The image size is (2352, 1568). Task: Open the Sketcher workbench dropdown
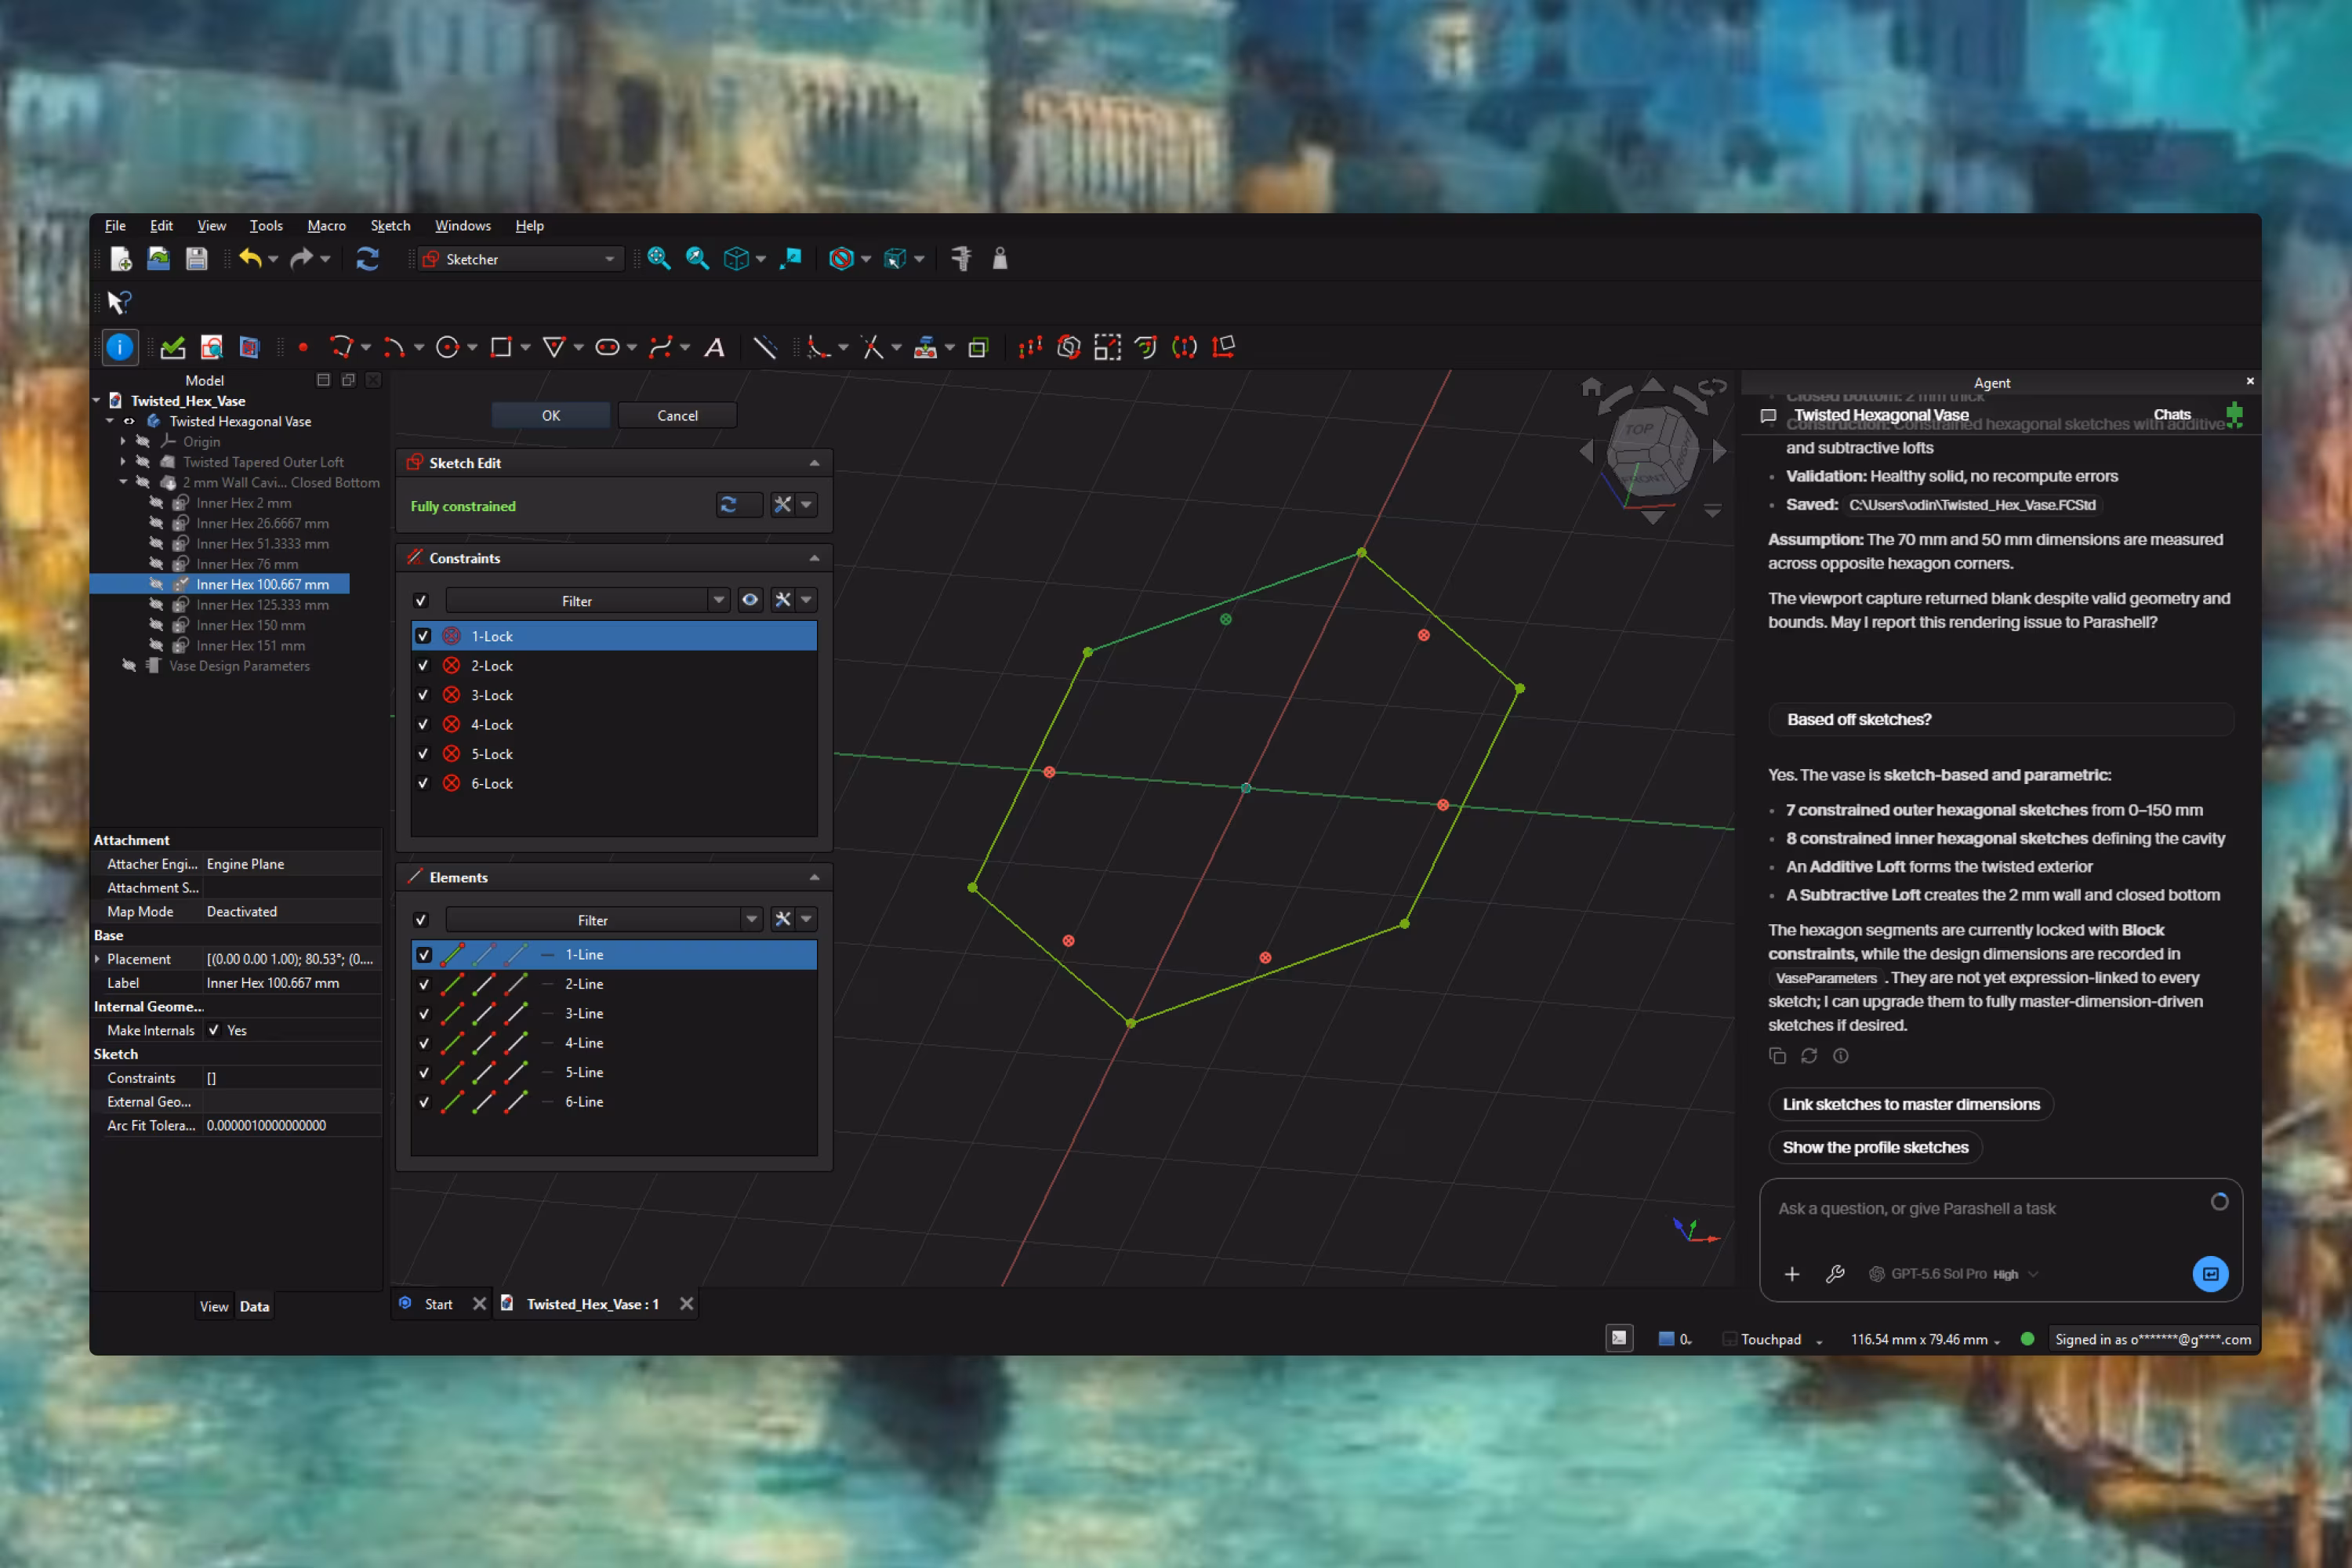coord(521,259)
